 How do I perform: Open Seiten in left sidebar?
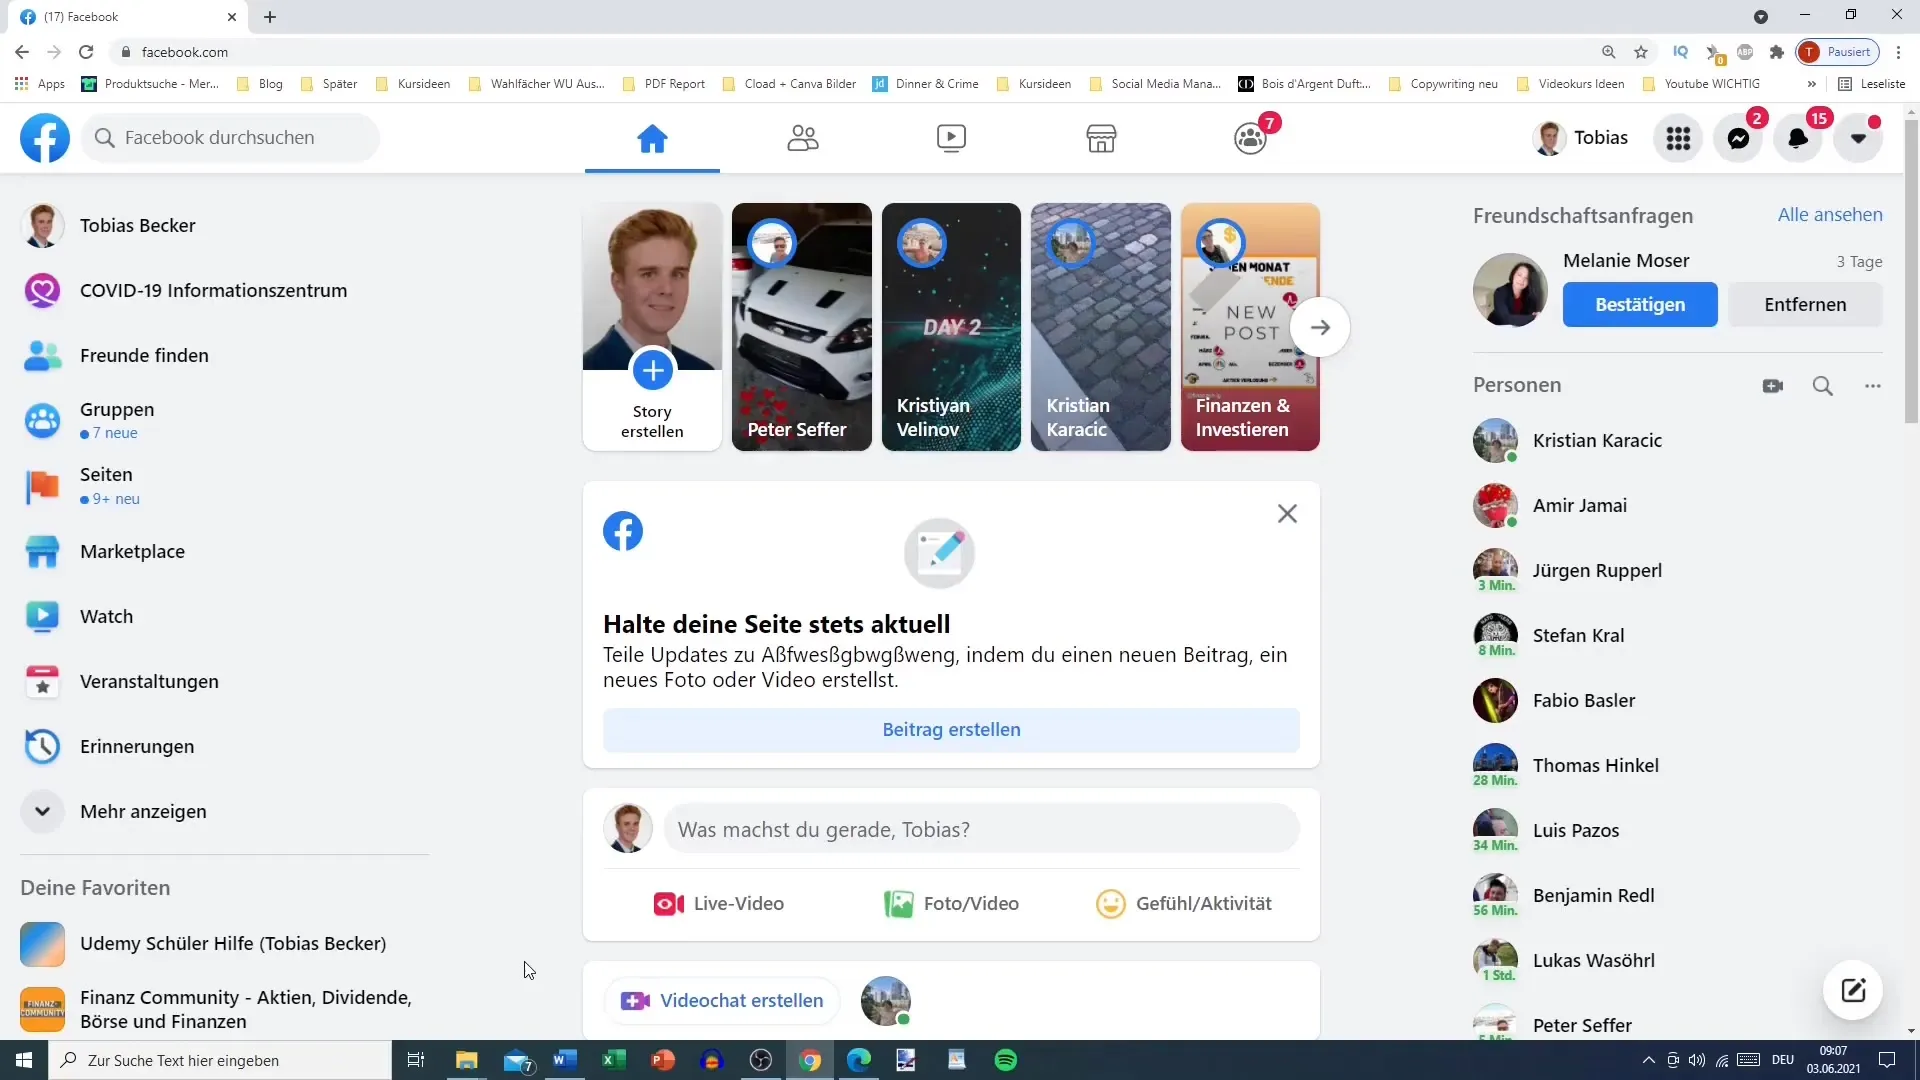[224, 486]
